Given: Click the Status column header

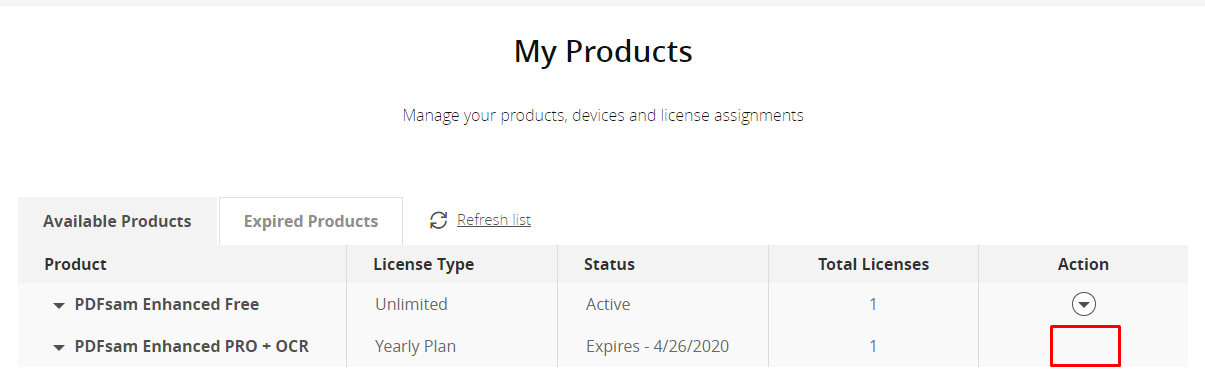Looking at the screenshot, I should pyautogui.click(x=610, y=264).
